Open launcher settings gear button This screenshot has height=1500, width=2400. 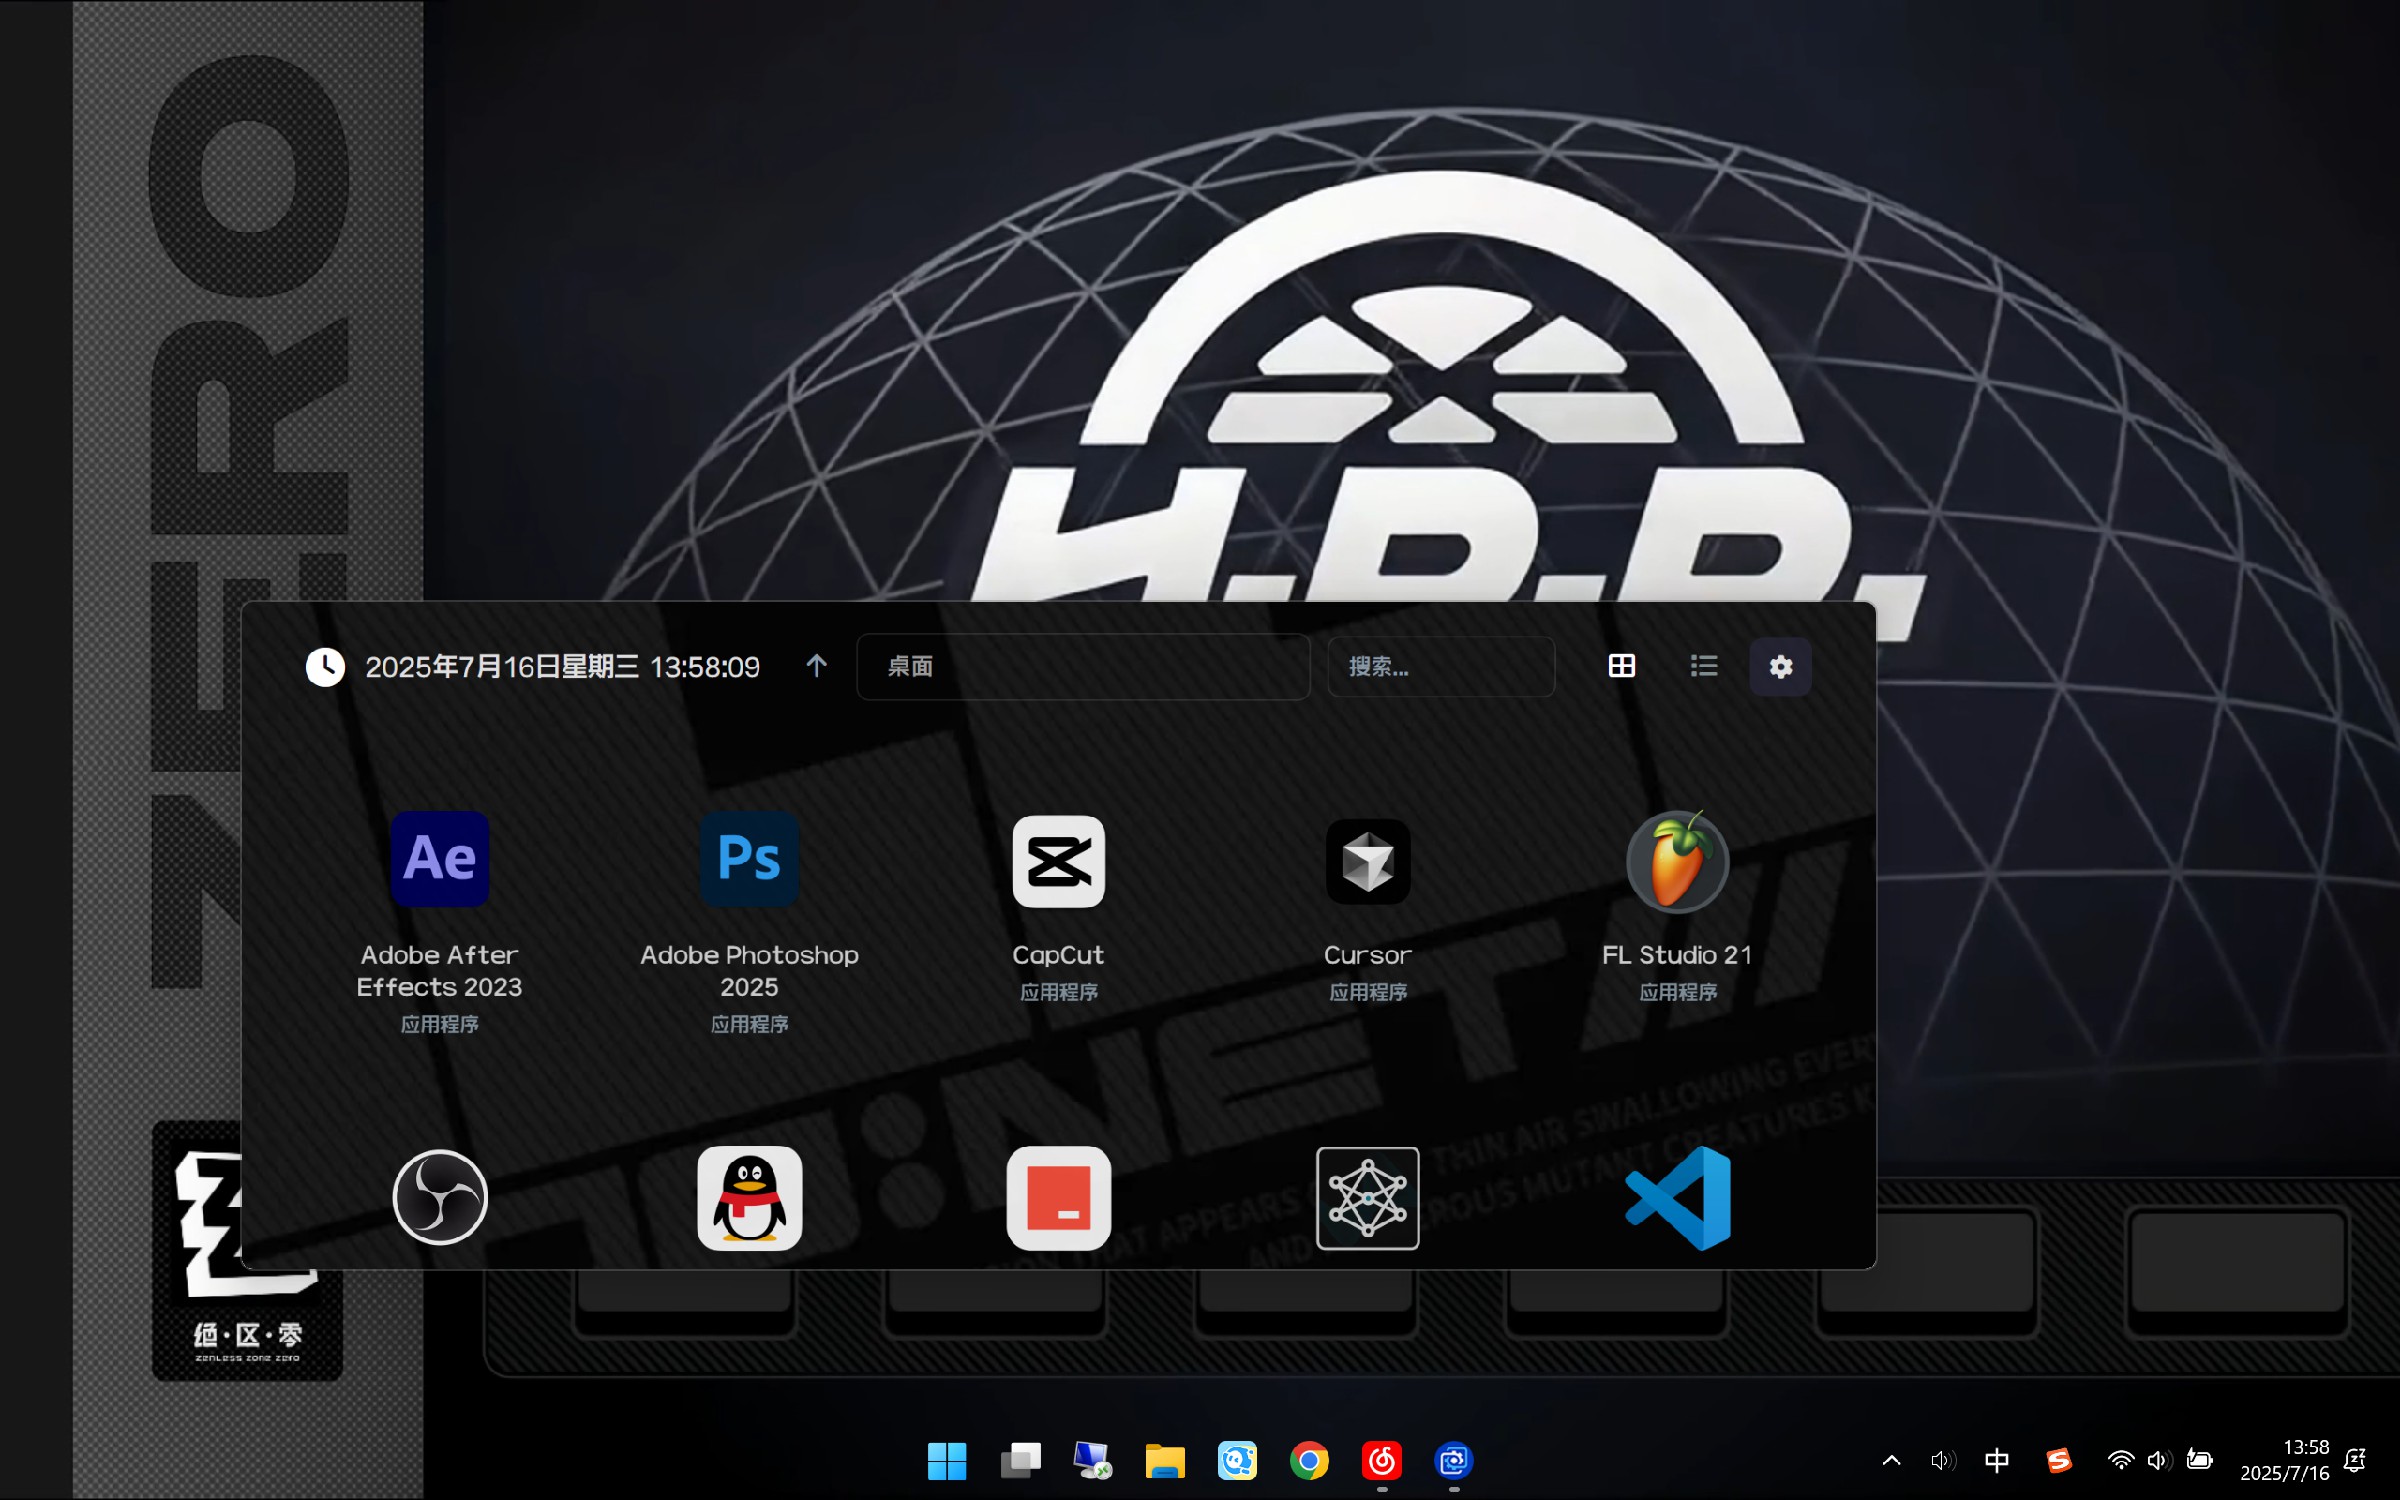(x=1780, y=666)
